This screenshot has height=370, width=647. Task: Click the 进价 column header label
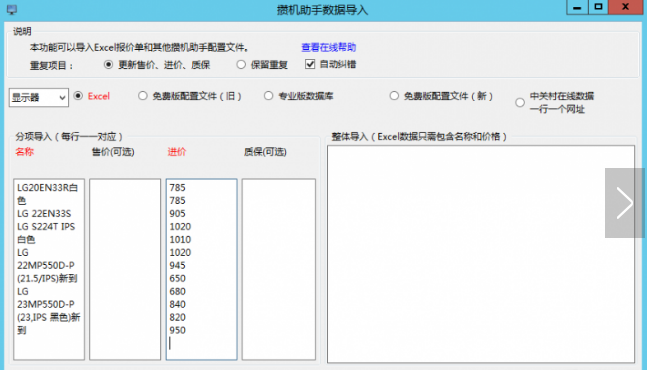177,152
